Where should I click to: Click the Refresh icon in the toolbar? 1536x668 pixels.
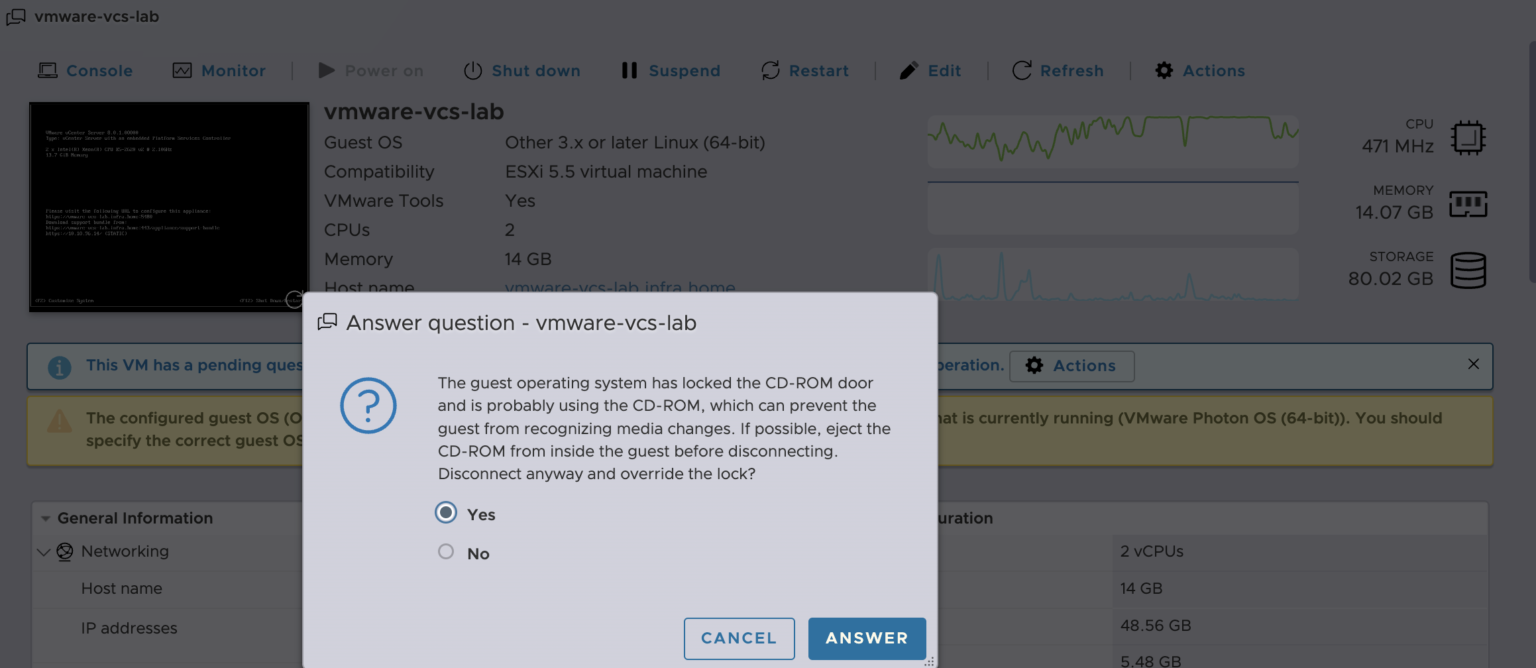(1021, 70)
